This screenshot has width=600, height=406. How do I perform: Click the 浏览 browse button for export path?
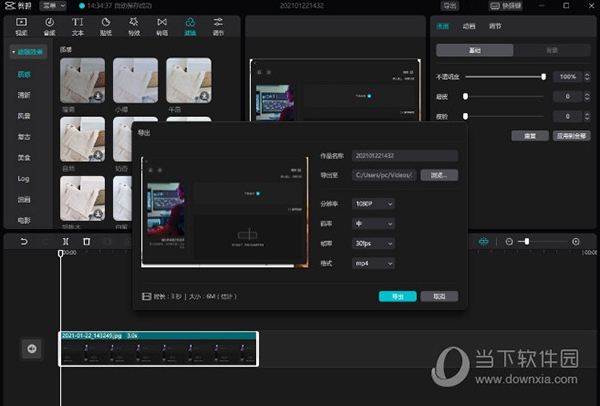[x=438, y=175]
